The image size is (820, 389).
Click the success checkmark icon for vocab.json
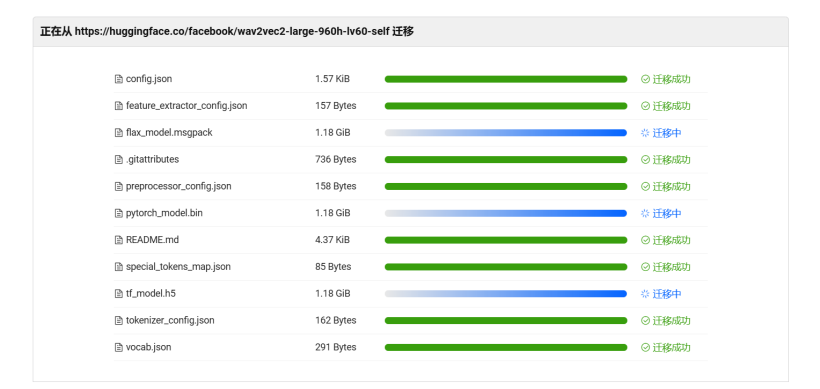click(645, 348)
